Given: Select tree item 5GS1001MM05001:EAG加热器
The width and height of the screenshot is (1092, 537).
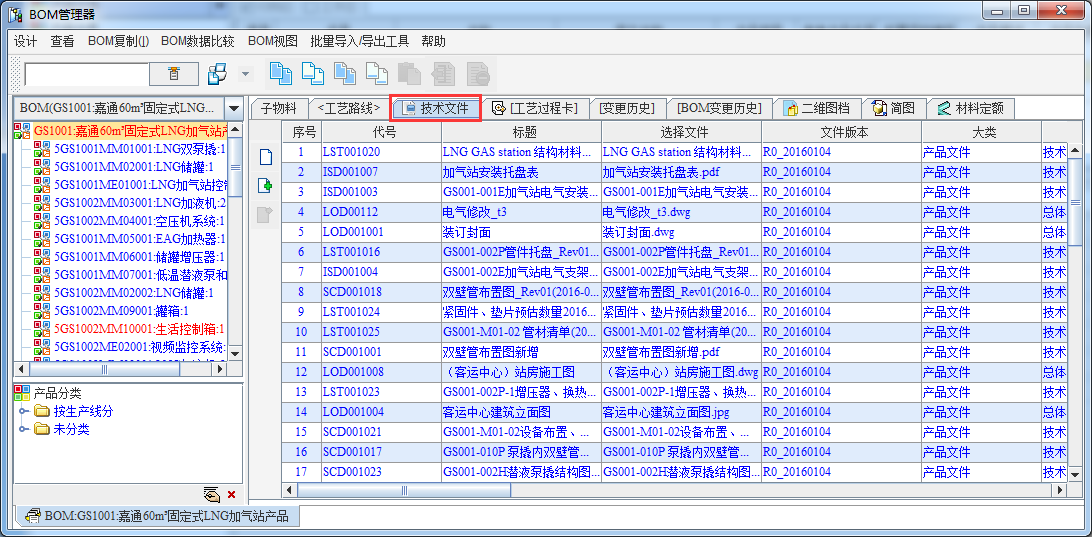Looking at the screenshot, I should tap(139, 239).
